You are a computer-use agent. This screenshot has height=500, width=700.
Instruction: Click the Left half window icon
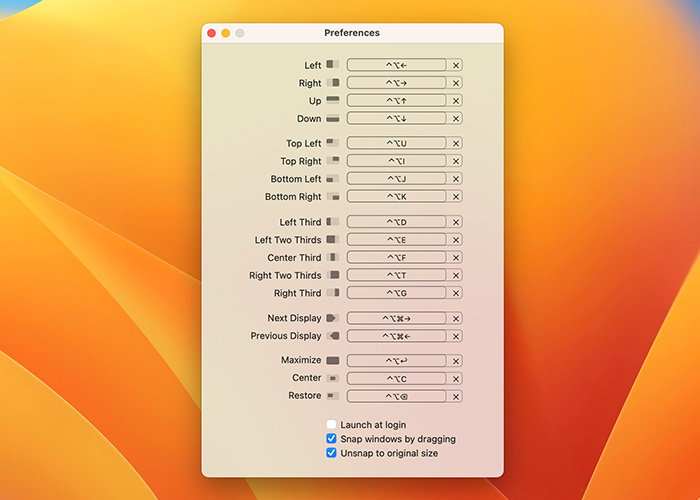(333, 64)
